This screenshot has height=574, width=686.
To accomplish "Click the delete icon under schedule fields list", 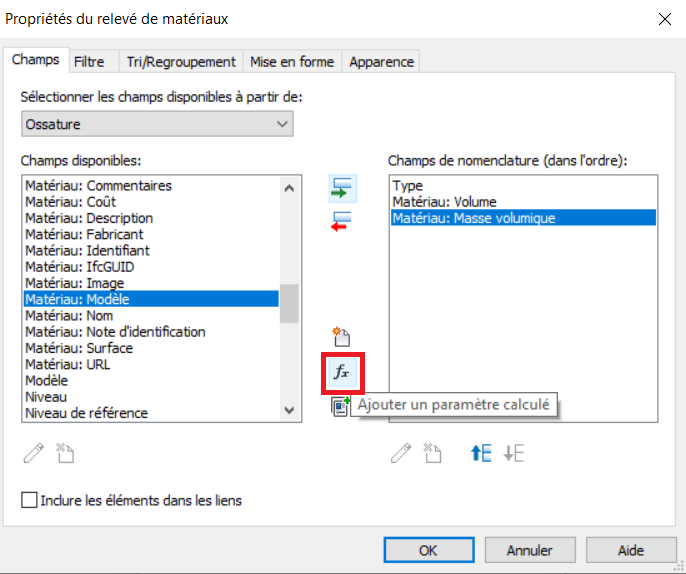I will [432, 453].
